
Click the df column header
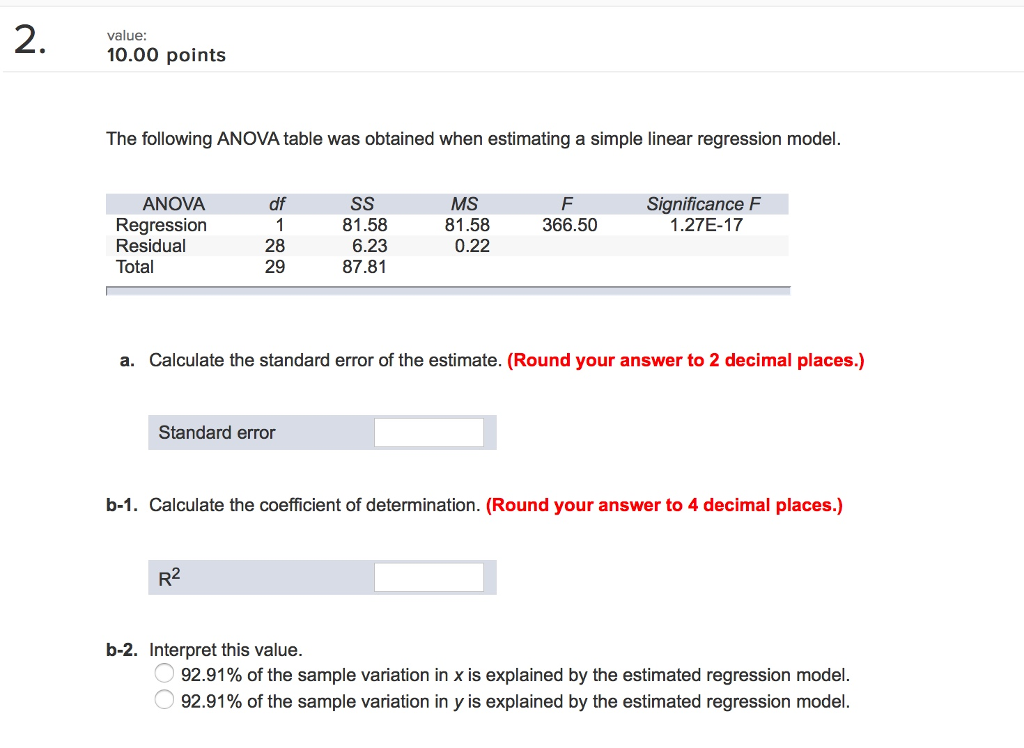click(x=277, y=203)
